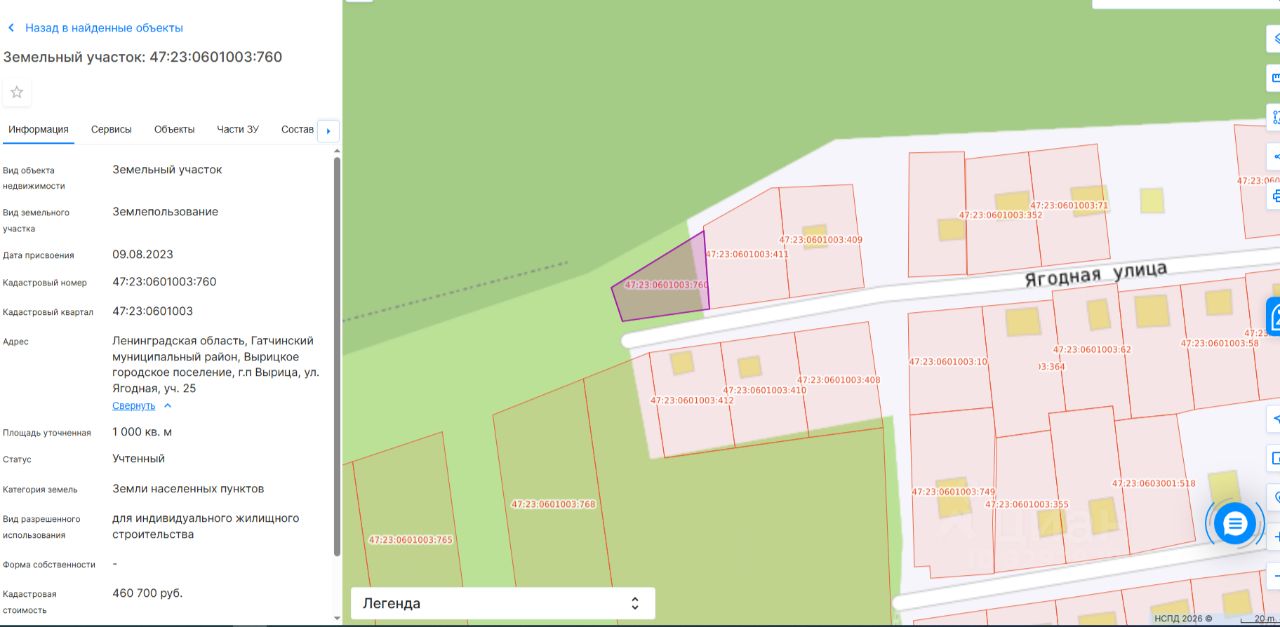This screenshot has width=1280, height=627.
Task: Switch to the Части ЗУ tab
Action: coord(238,130)
